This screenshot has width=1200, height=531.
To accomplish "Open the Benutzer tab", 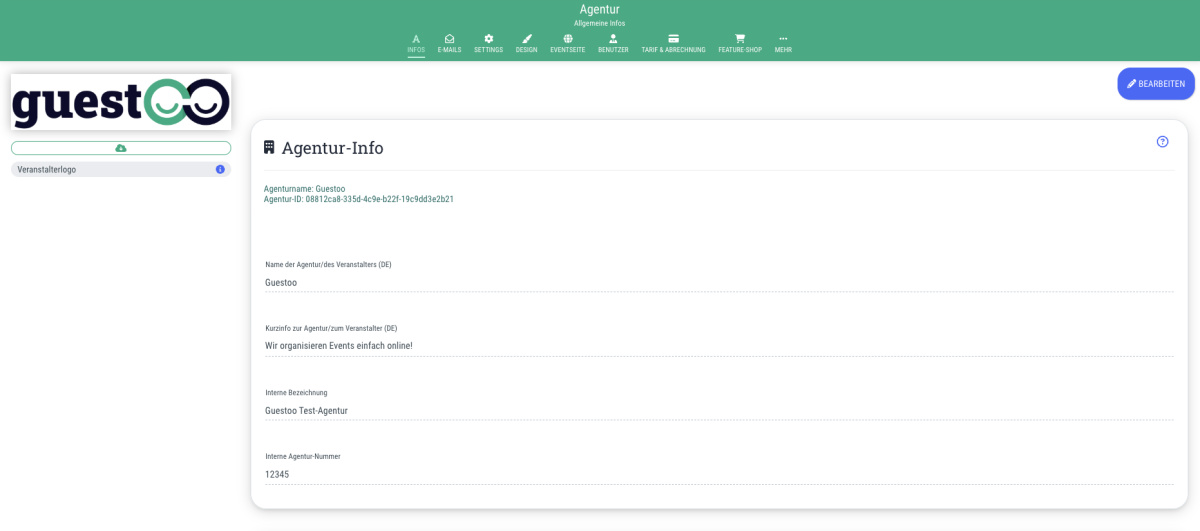I will 613,44.
